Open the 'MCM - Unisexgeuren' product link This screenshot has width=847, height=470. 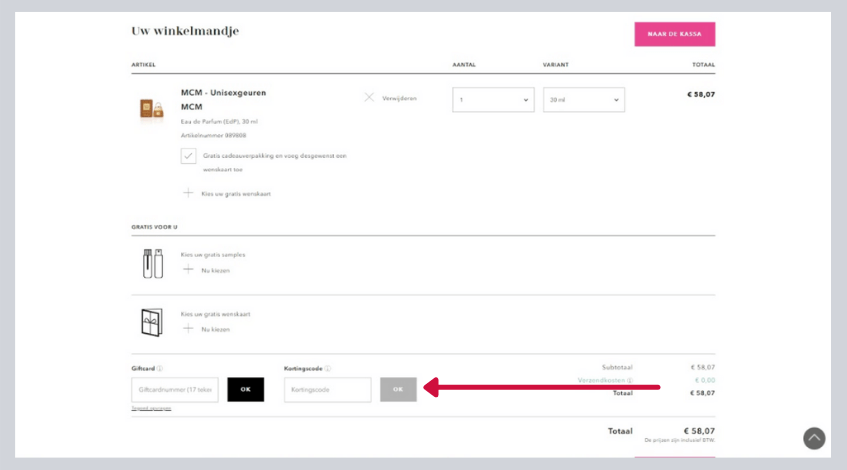click(x=223, y=92)
